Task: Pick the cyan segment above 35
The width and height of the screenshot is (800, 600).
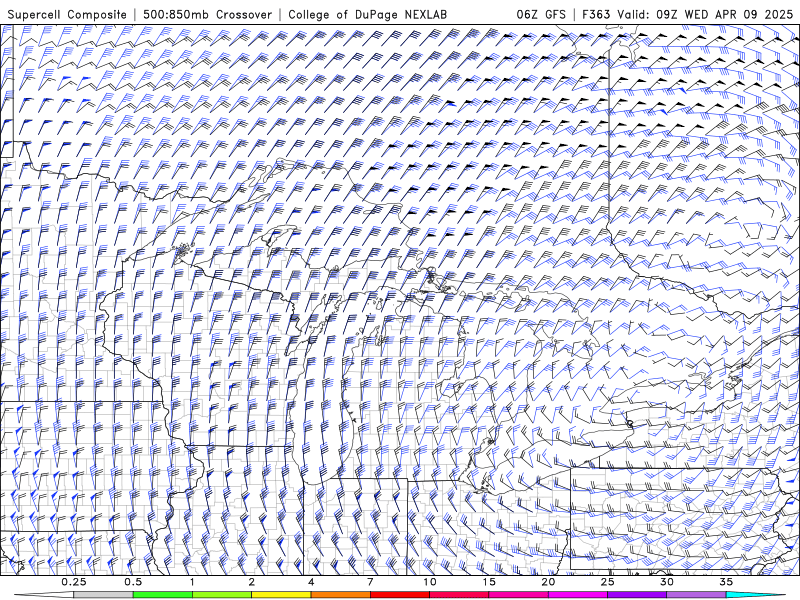Action: point(755,595)
